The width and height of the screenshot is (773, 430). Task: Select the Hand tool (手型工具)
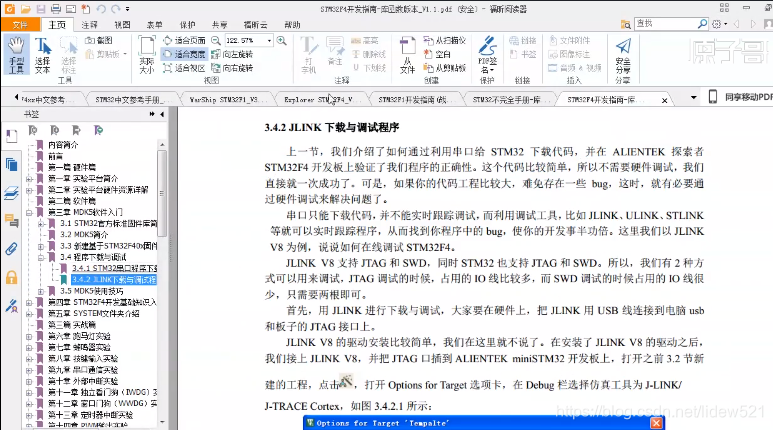pyautogui.click(x=16, y=55)
